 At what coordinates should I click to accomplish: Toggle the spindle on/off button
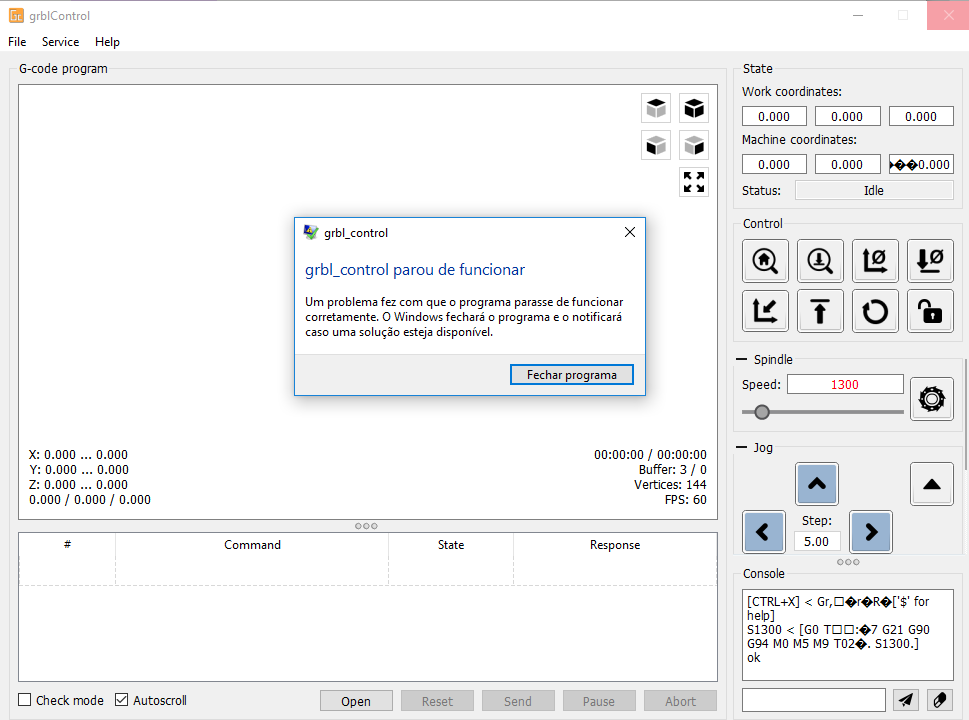pos(931,398)
